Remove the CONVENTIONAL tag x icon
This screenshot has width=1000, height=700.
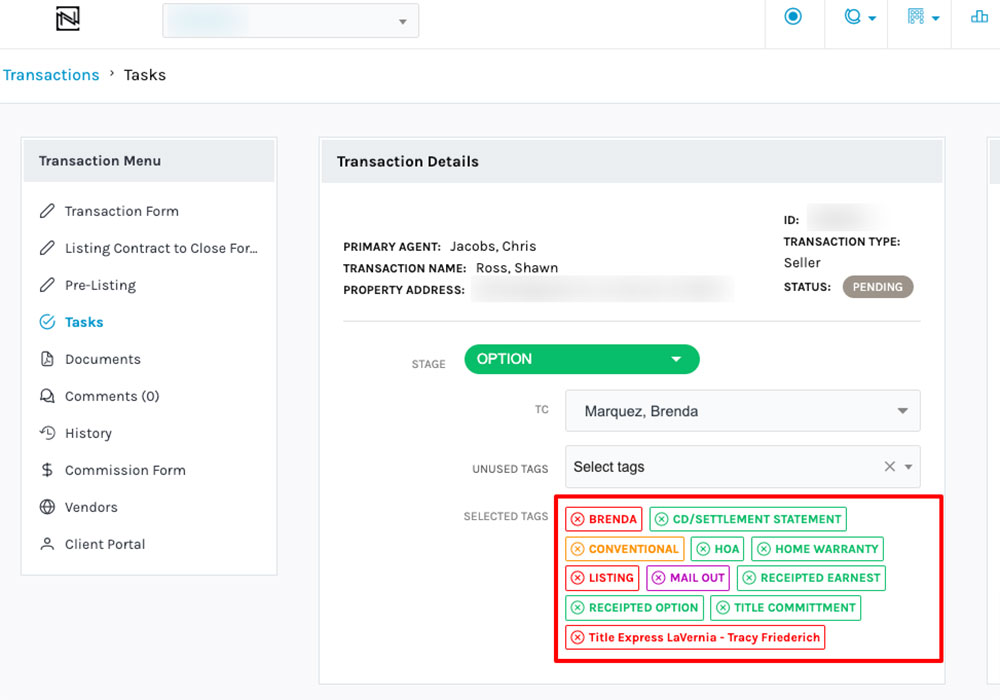click(577, 549)
